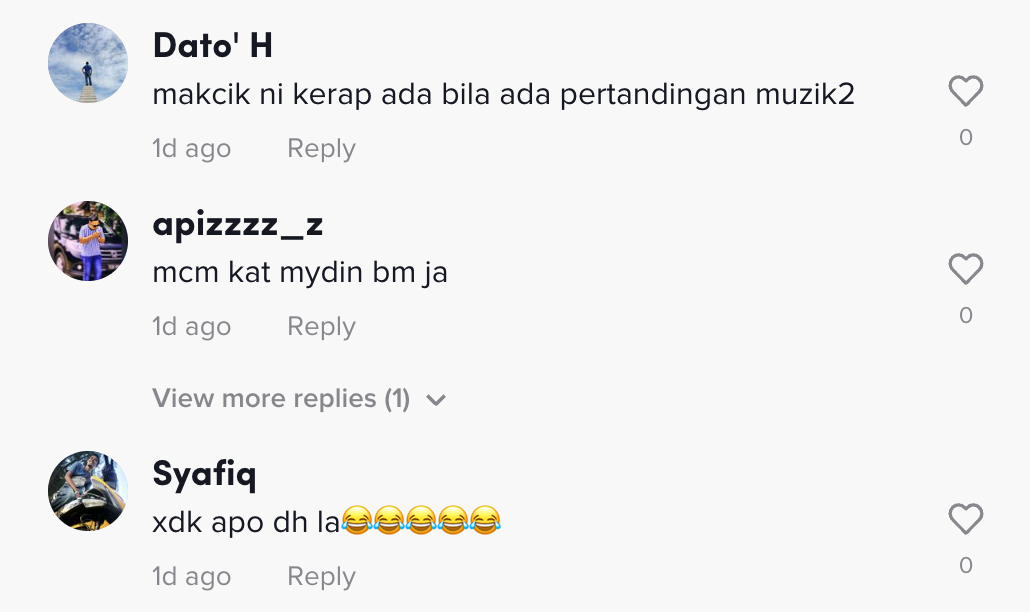This screenshot has width=1030, height=612.
Task: Click the chevron beside View more replies
Action: [x=435, y=400]
